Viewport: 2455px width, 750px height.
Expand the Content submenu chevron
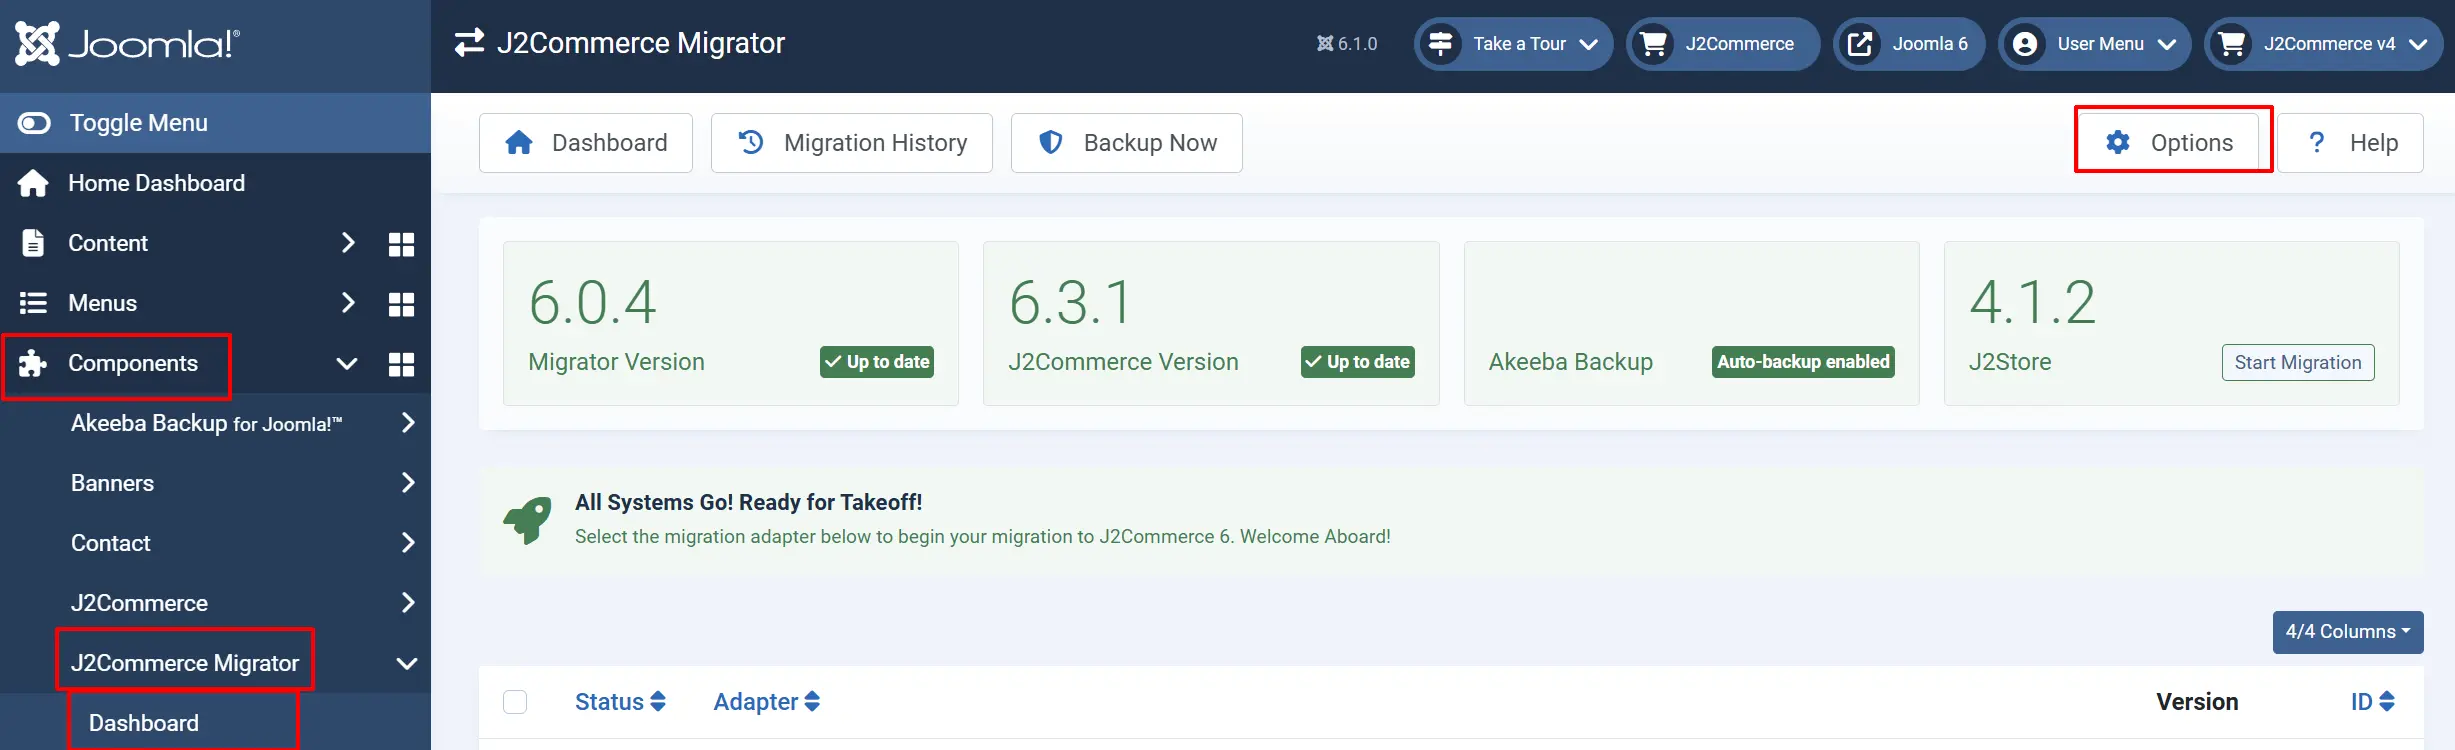(348, 243)
